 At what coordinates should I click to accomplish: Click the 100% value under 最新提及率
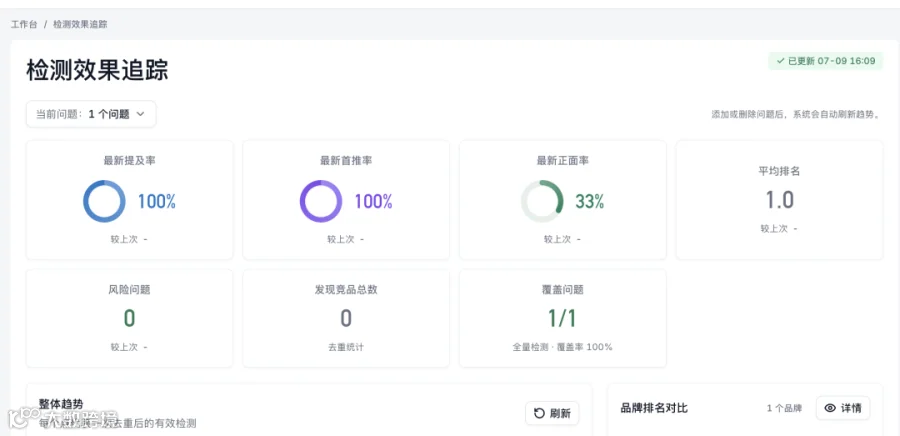pyautogui.click(x=157, y=201)
